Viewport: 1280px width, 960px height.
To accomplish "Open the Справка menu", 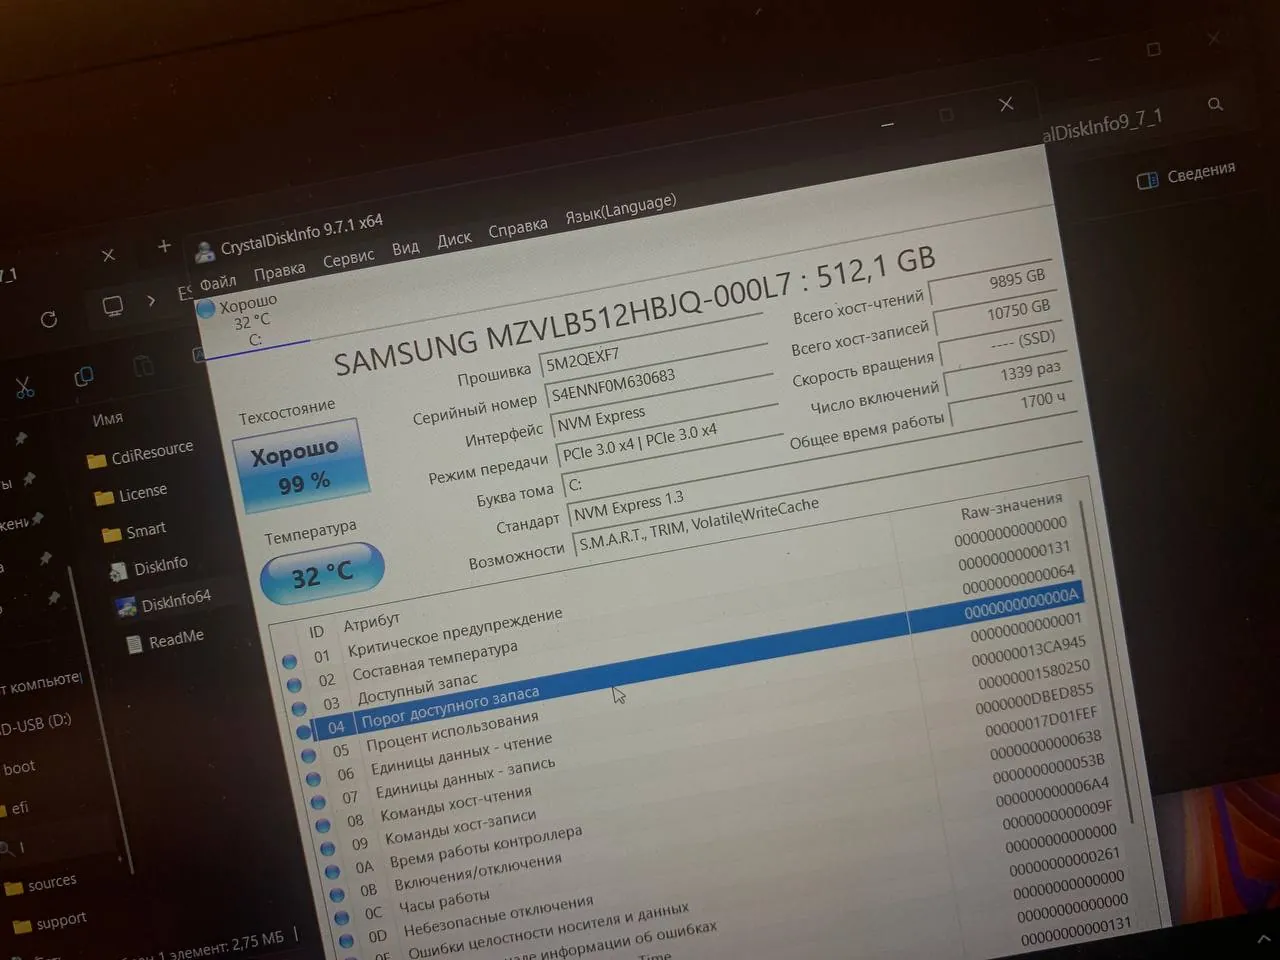I will (518, 228).
